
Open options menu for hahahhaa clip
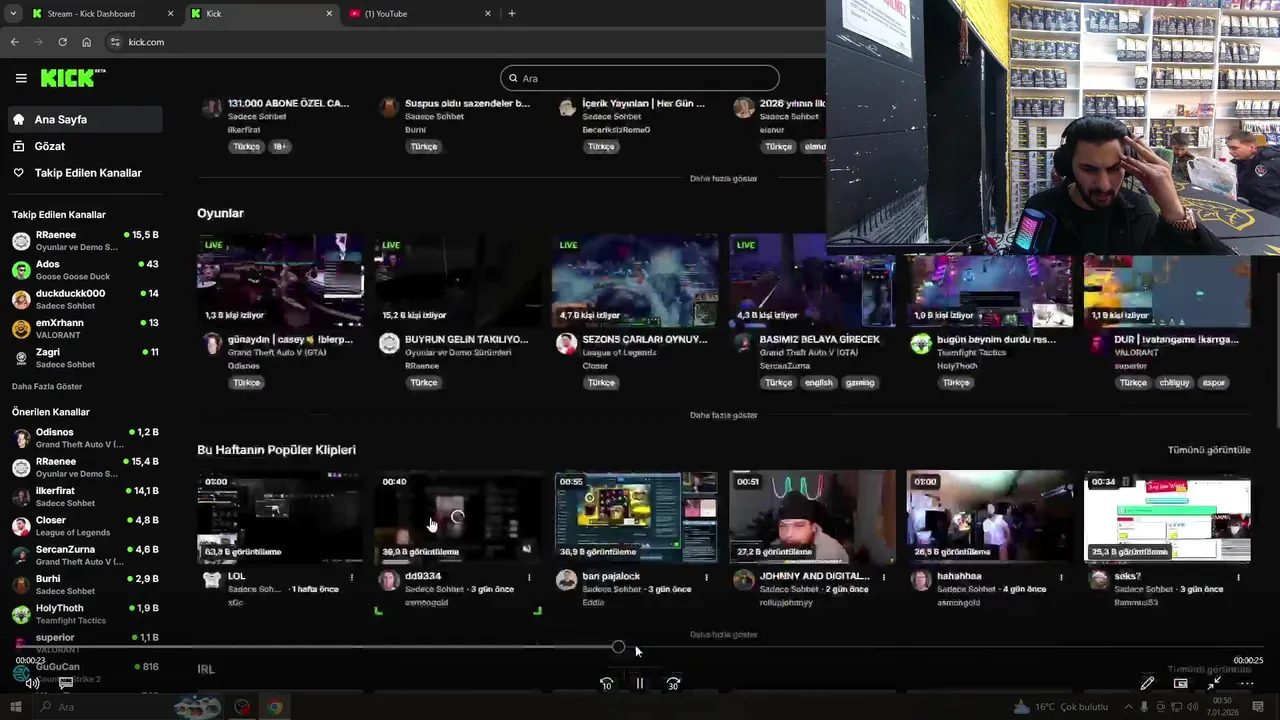click(1061, 577)
